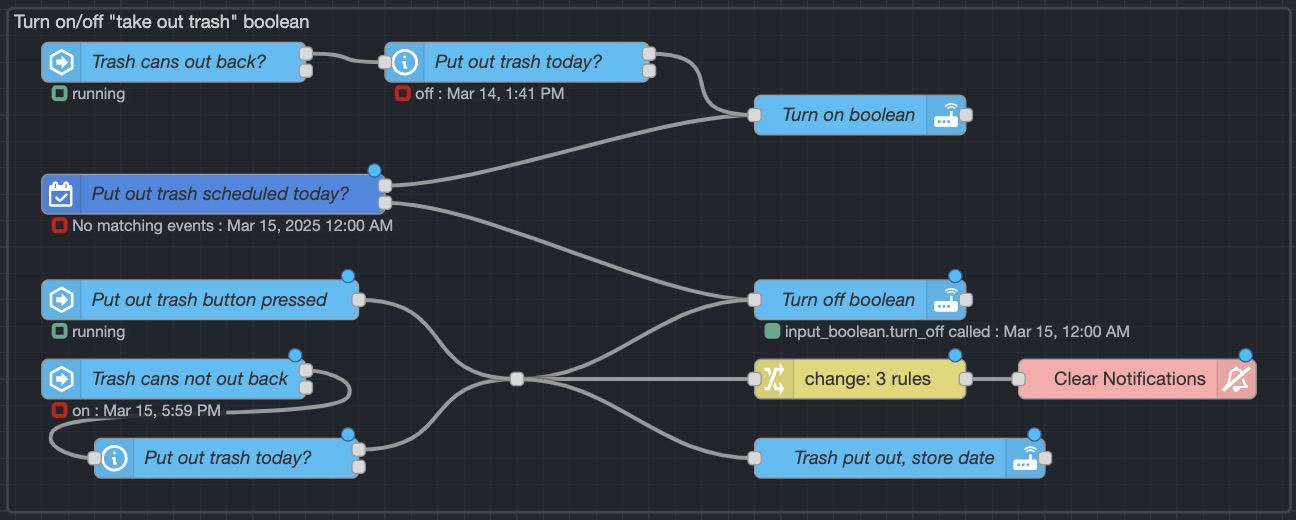Click "running" status under "Trash cans out back?"
1296x520 pixels.
coord(98,94)
